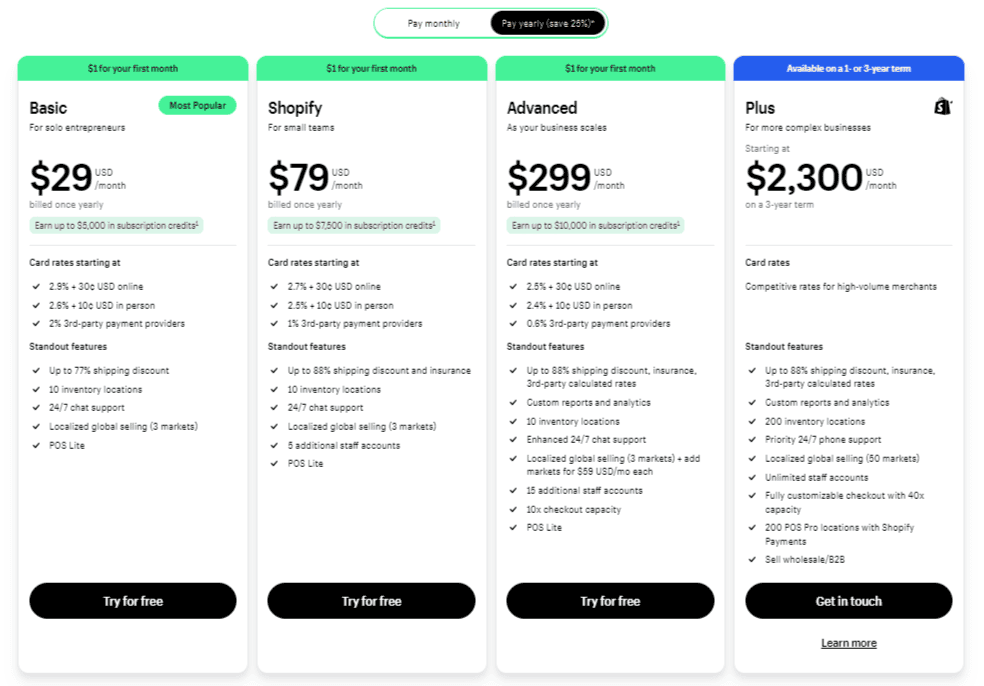The height and width of the screenshot is (686, 984).
Task: Click Get in touch for Plus plan
Action: (848, 601)
